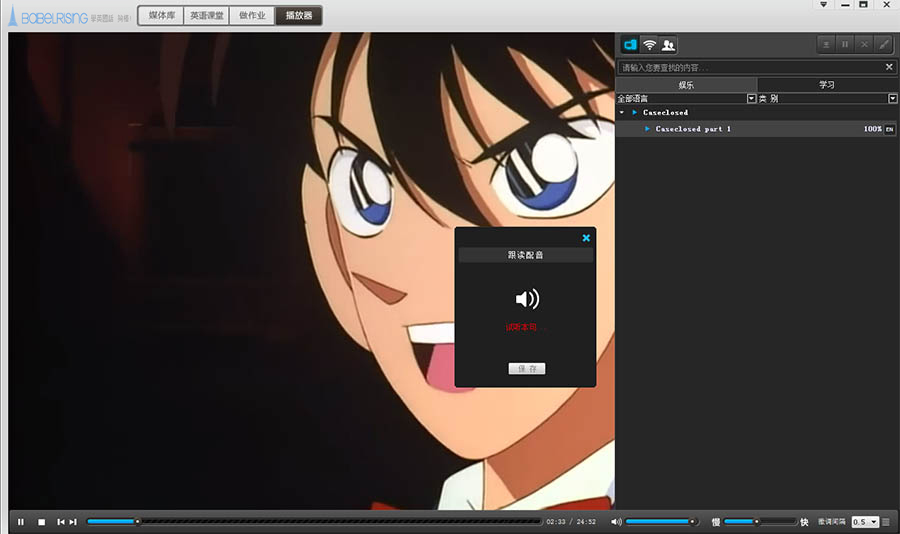Clear the search field with X
The image size is (900, 534).
coord(889,67)
